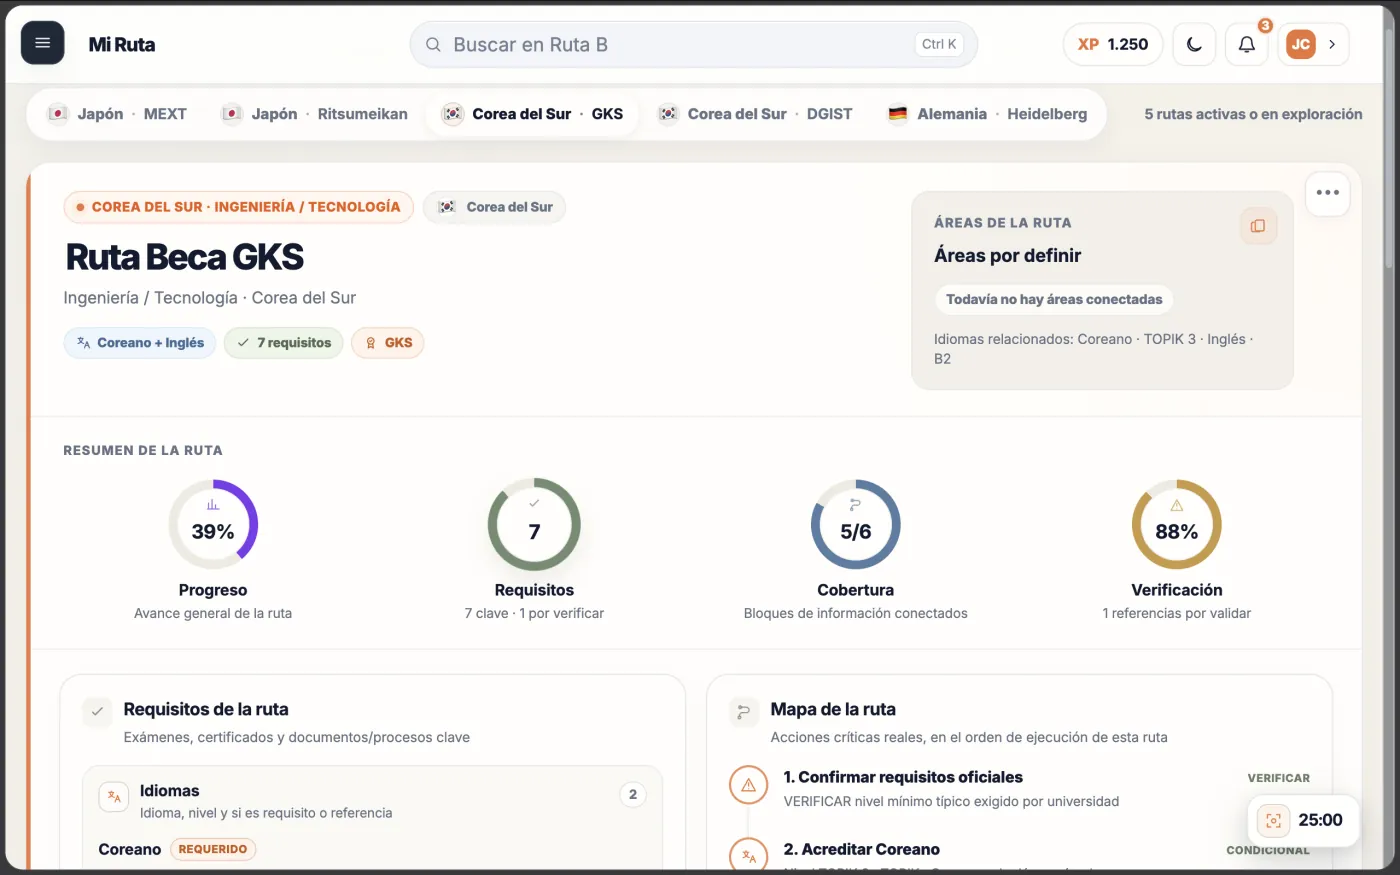1400x875 pixels.
Task: Click the warning icon for step 1
Action: click(748, 785)
